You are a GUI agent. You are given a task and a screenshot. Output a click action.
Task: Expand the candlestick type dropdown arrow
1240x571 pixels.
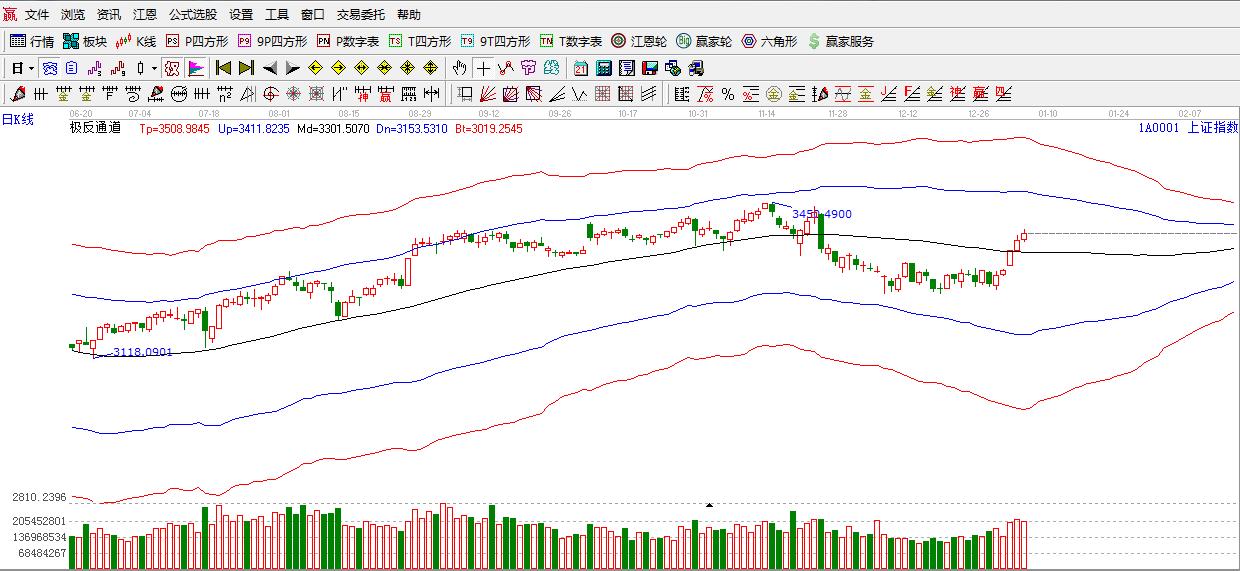click(153, 68)
